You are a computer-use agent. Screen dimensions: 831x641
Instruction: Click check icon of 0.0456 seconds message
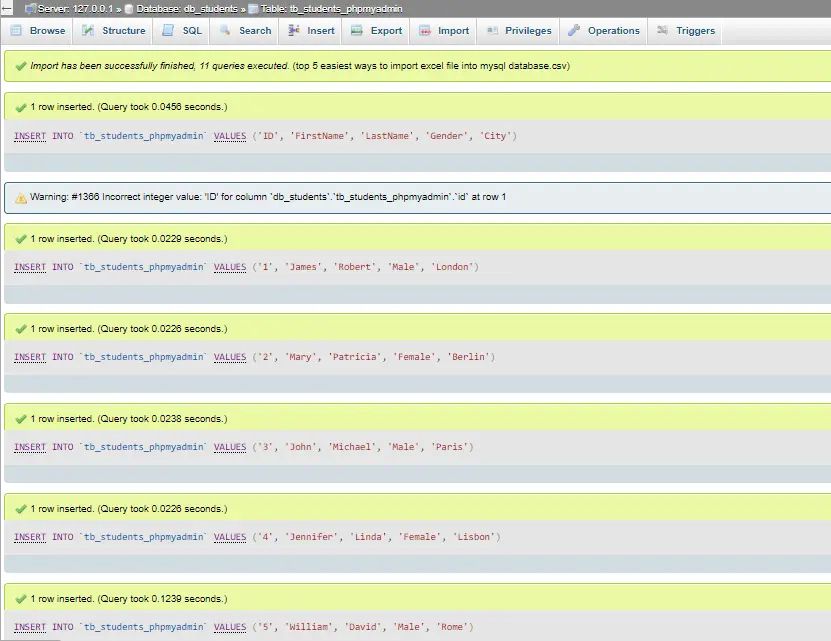tap(21, 108)
